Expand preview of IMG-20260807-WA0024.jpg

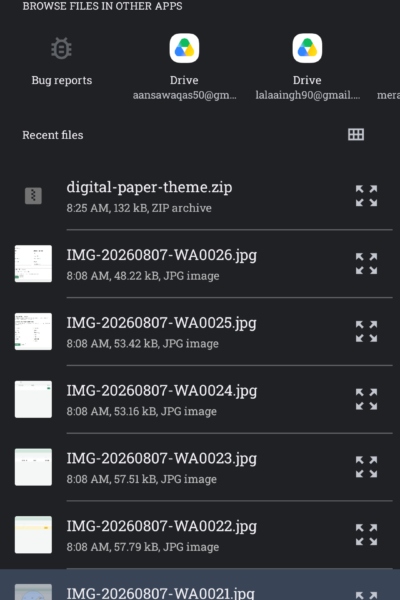click(x=366, y=399)
